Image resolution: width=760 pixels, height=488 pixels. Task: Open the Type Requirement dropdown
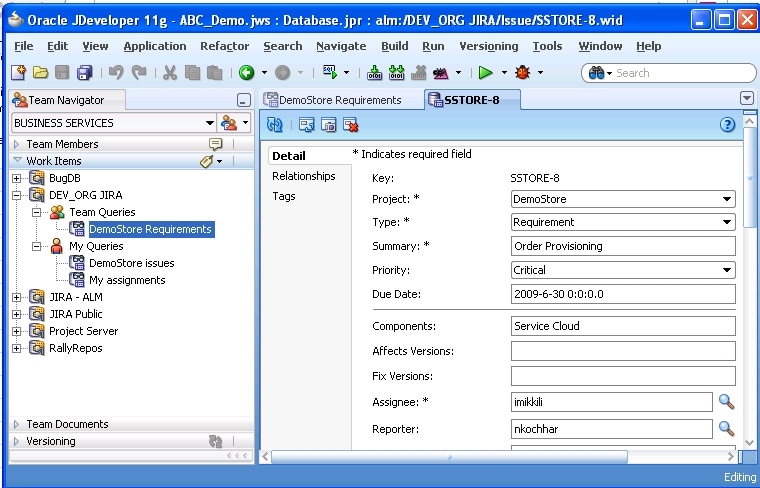point(727,222)
